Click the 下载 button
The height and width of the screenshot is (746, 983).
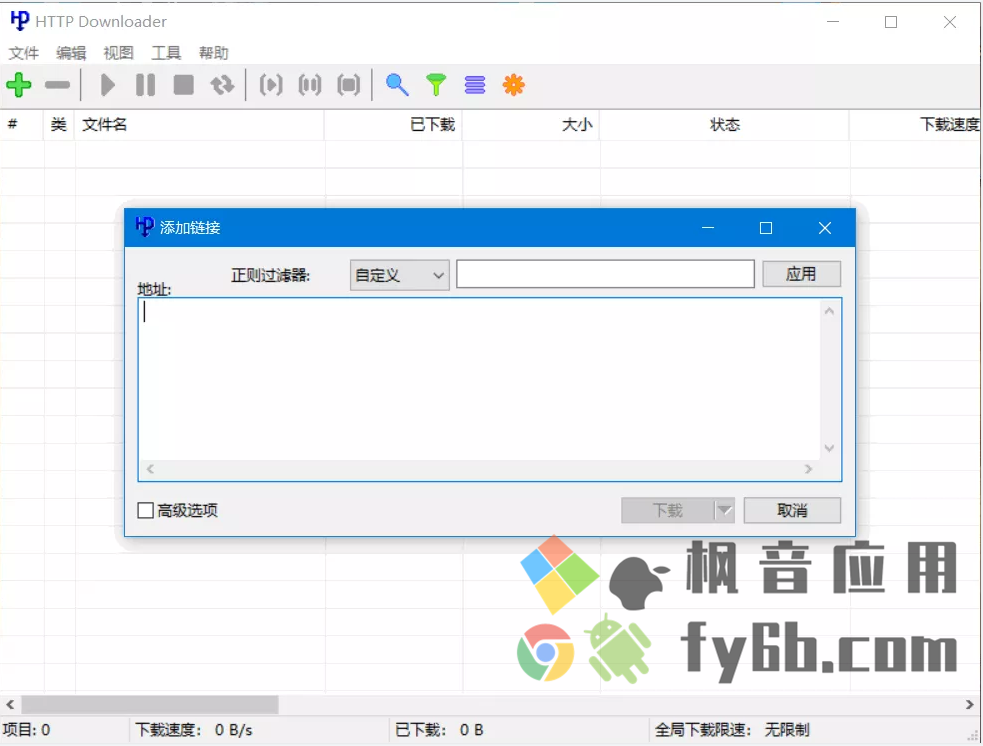(x=668, y=510)
